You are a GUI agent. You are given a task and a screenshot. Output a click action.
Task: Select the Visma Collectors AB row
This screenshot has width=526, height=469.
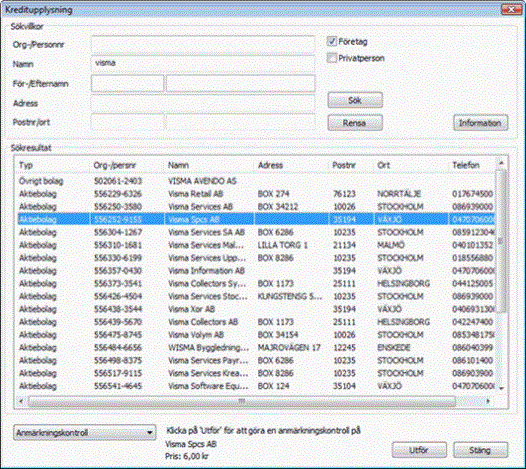pyautogui.click(x=256, y=322)
